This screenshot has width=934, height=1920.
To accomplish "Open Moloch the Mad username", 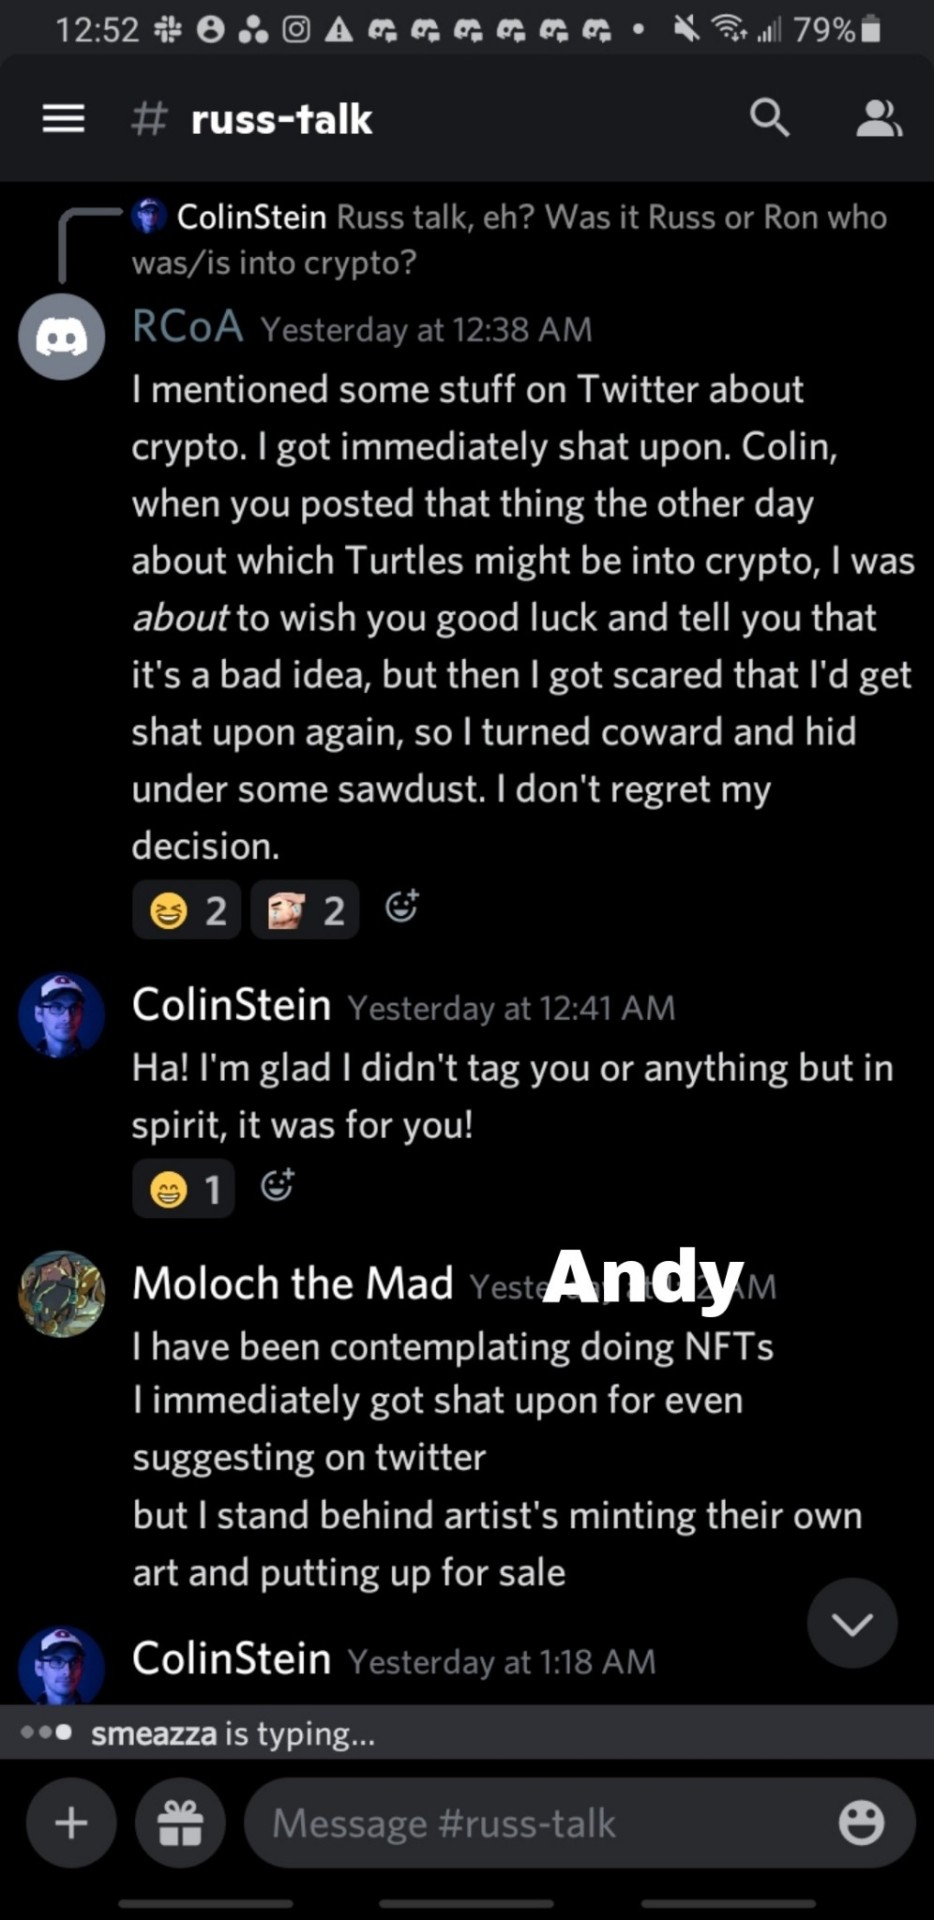I will pos(293,1284).
